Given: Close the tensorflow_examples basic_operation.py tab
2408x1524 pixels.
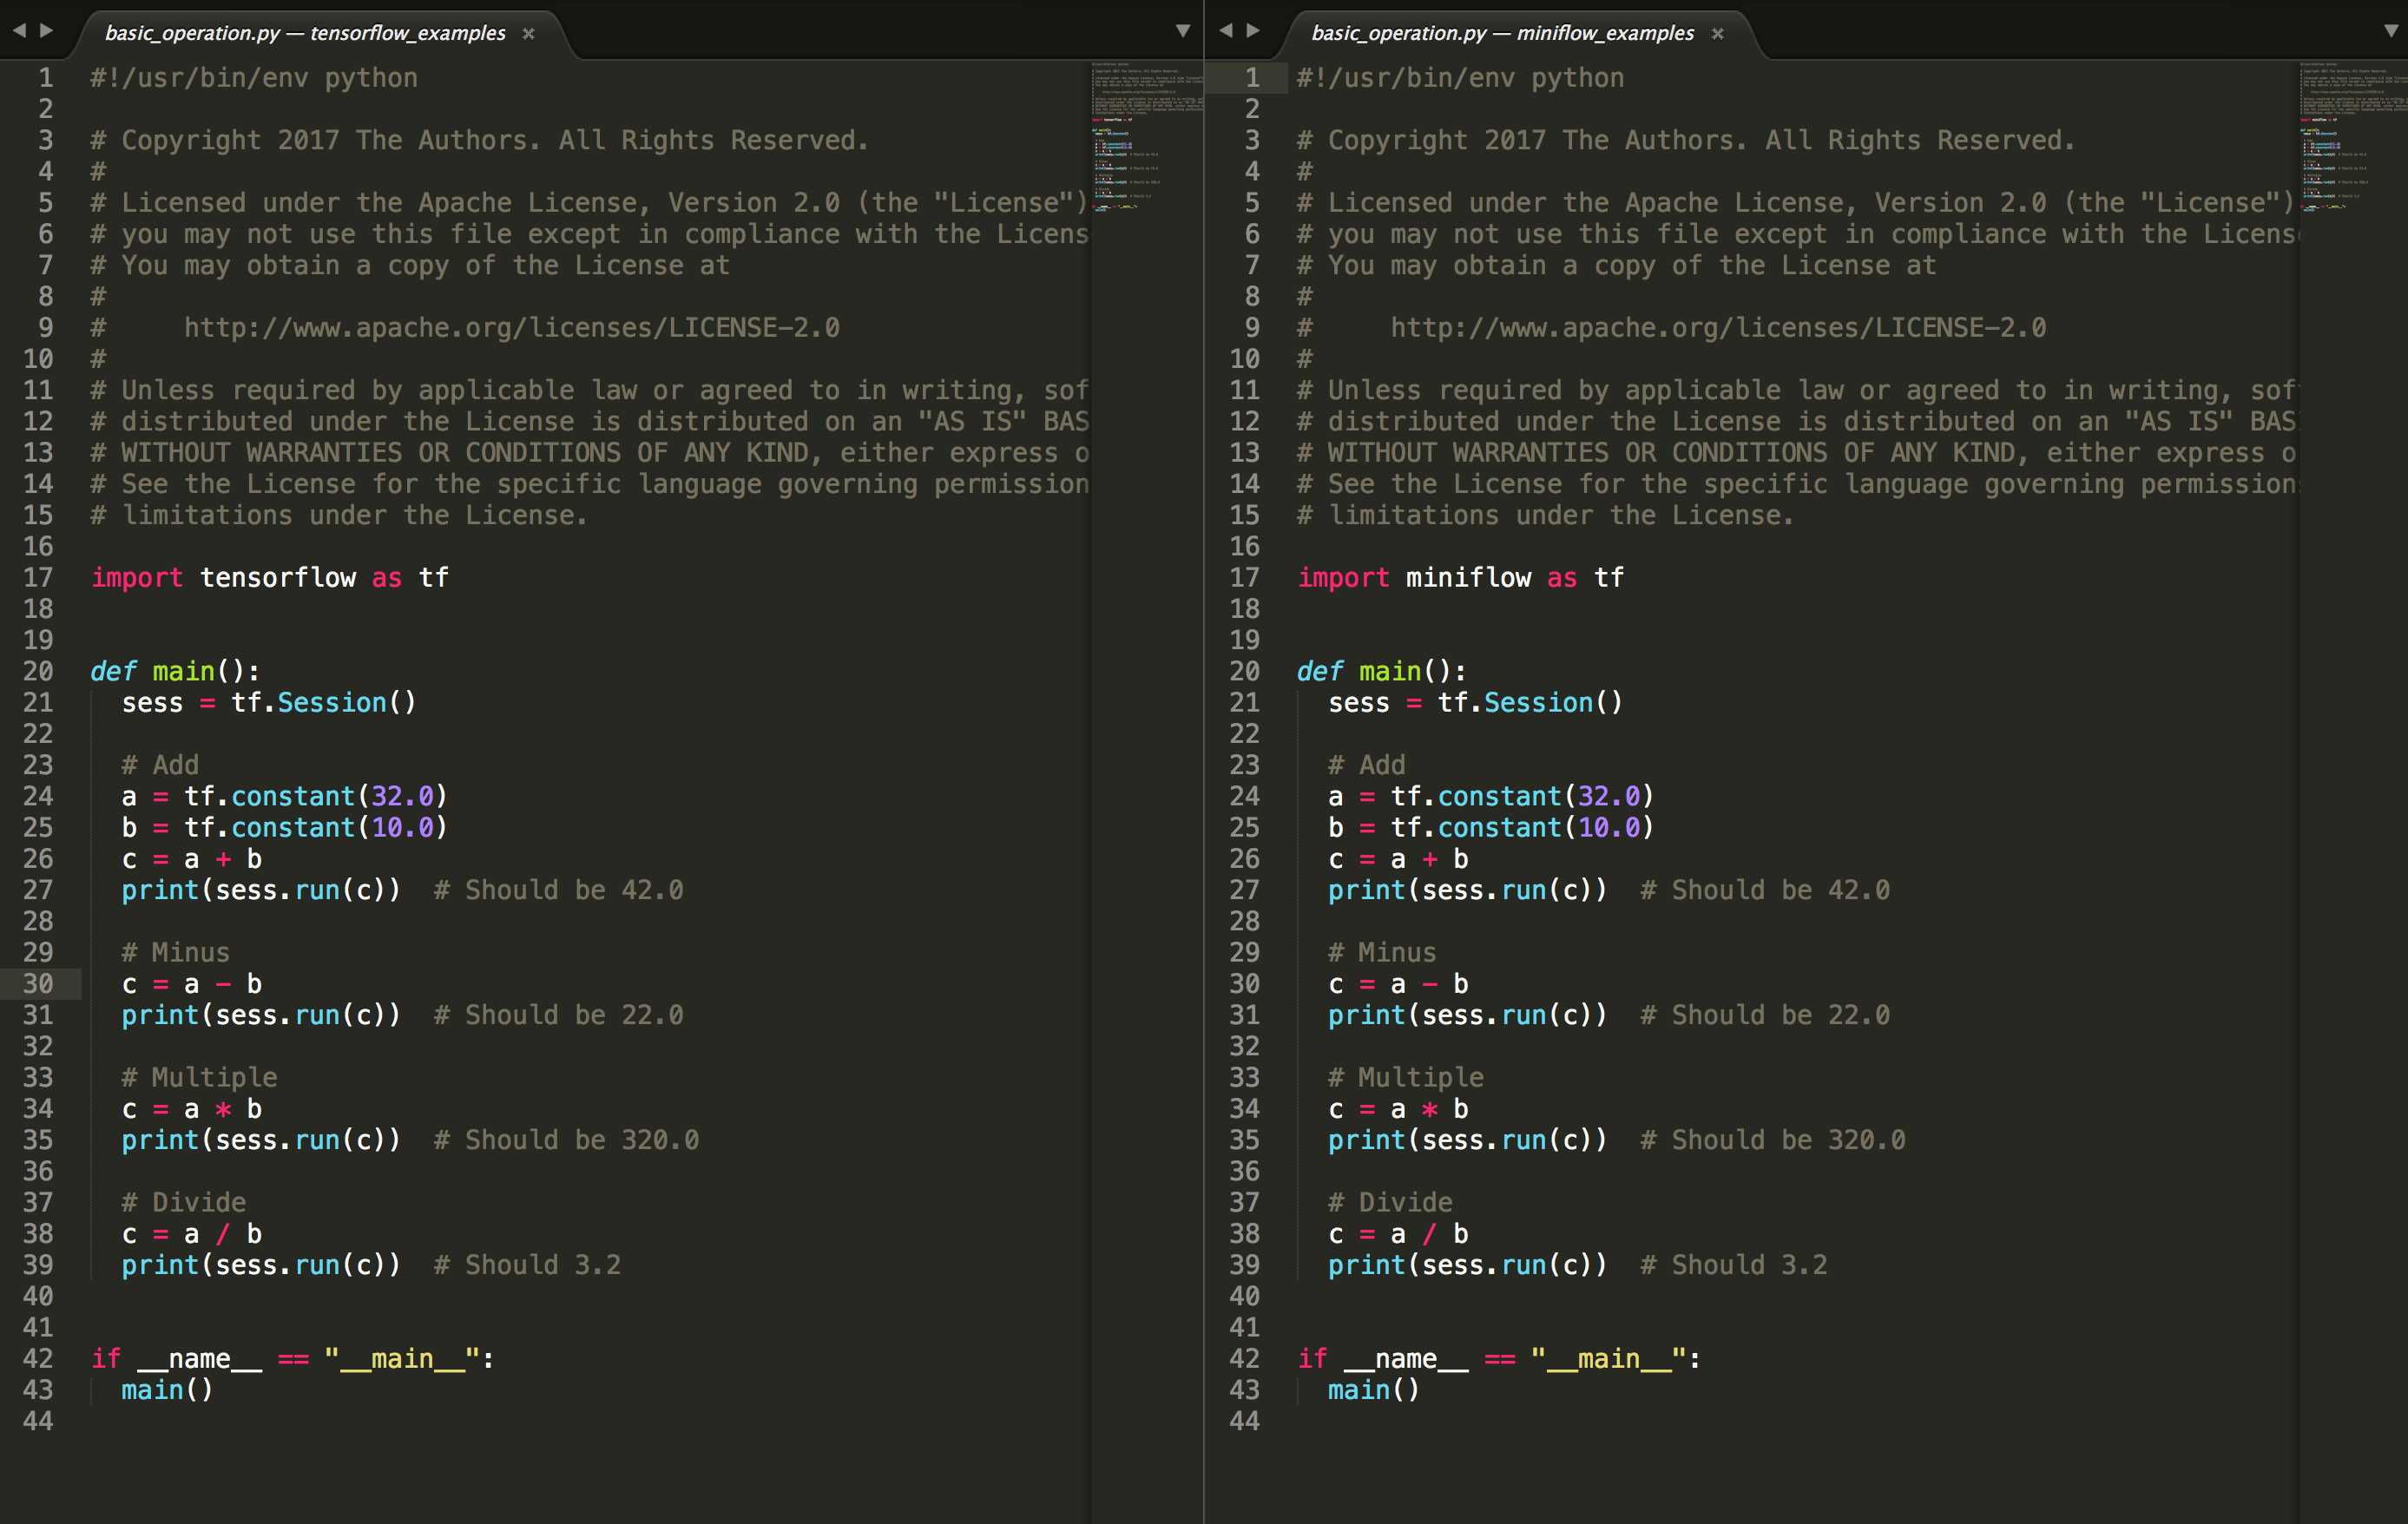Looking at the screenshot, I should [x=529, y=34].
